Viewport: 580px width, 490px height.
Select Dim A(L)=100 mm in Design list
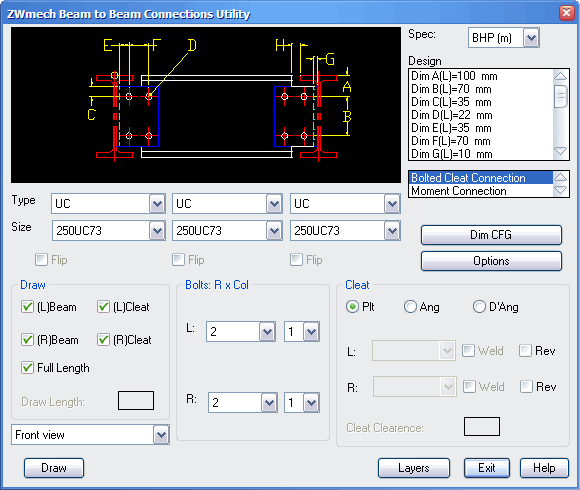tap(480, 76)
